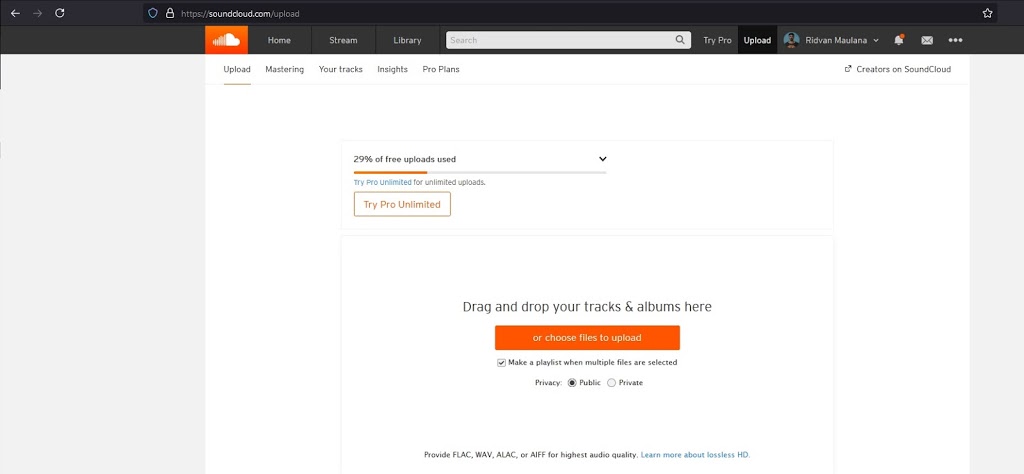This screenshot has width=1024, height=474.
Task: Click Try Pro in header
Action: 717,40
